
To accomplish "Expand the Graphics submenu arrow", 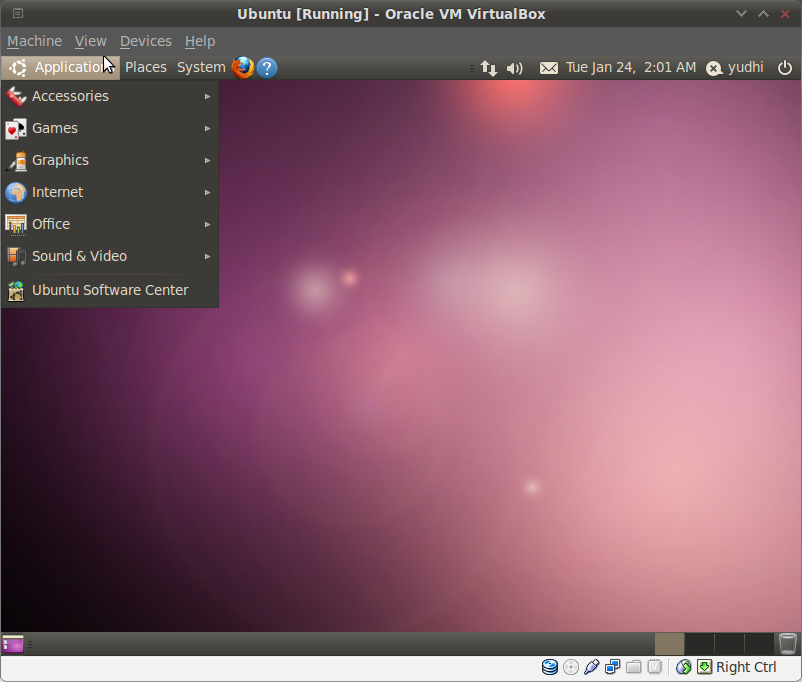I will (x=207, y=161).
